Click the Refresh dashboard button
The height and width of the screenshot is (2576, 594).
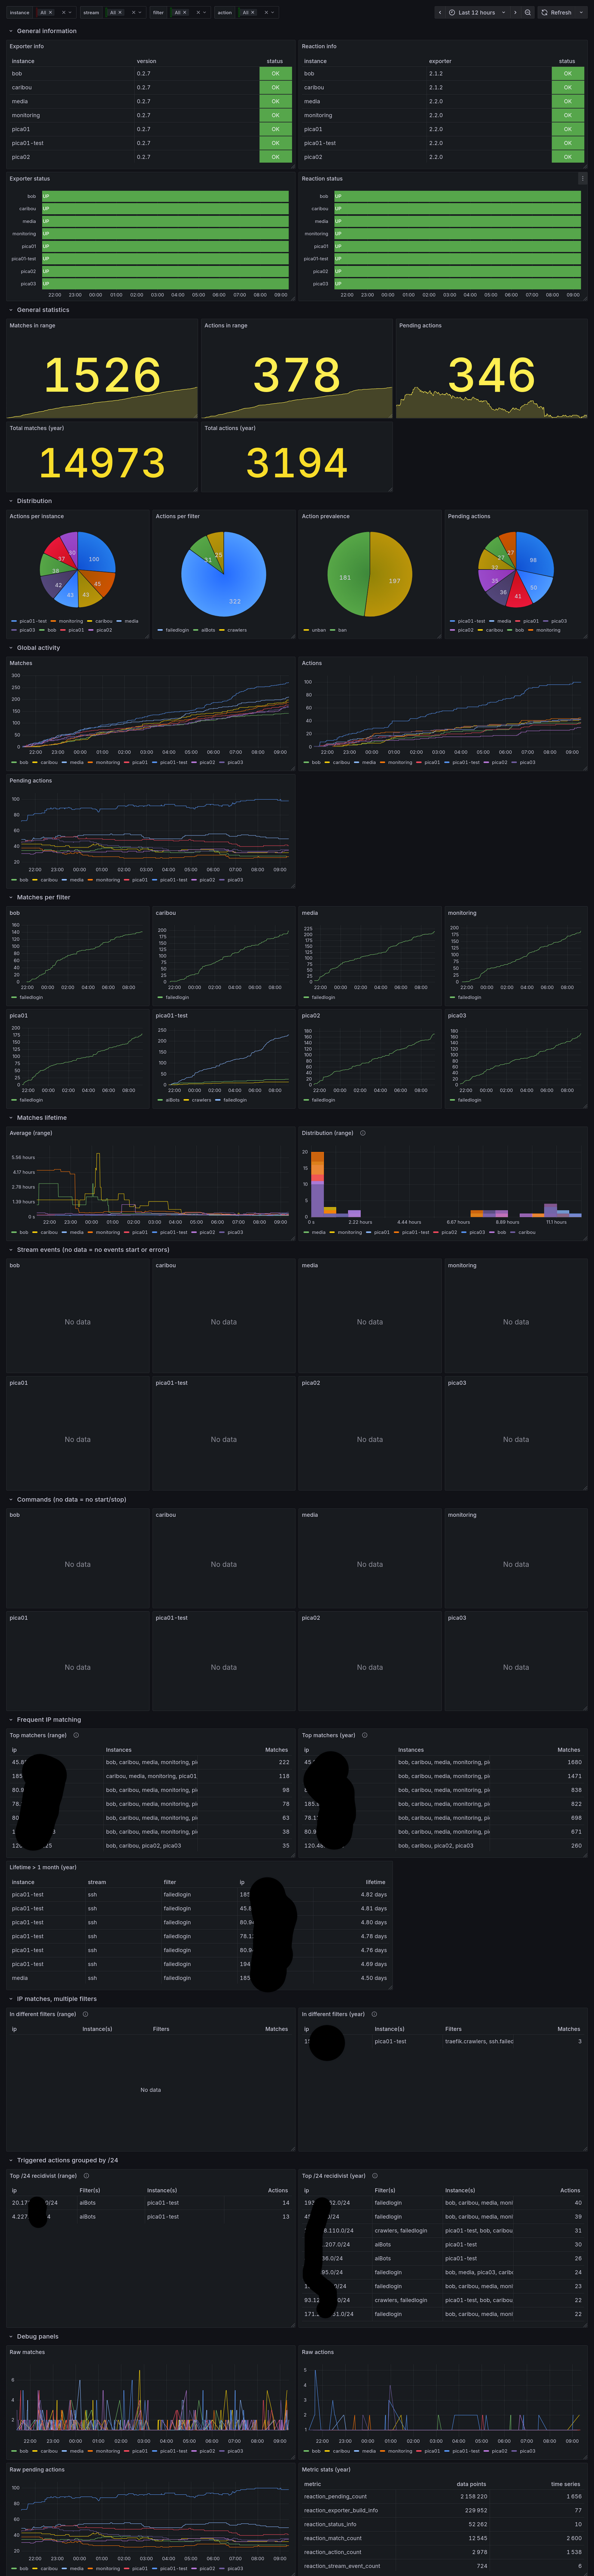coord(557,13)
